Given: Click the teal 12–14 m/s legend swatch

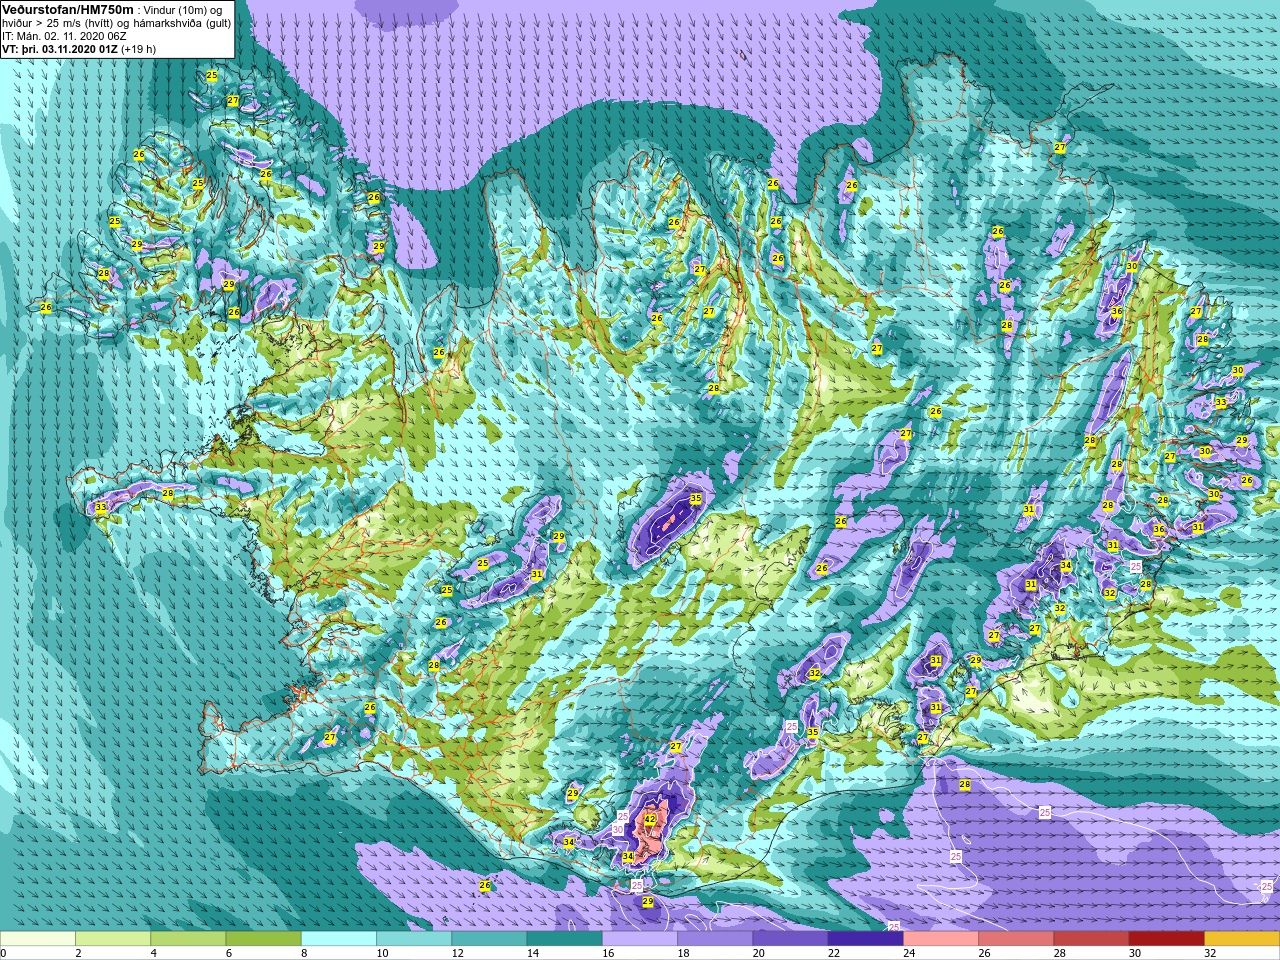Looking at the screenshot, I should [489, 939].
